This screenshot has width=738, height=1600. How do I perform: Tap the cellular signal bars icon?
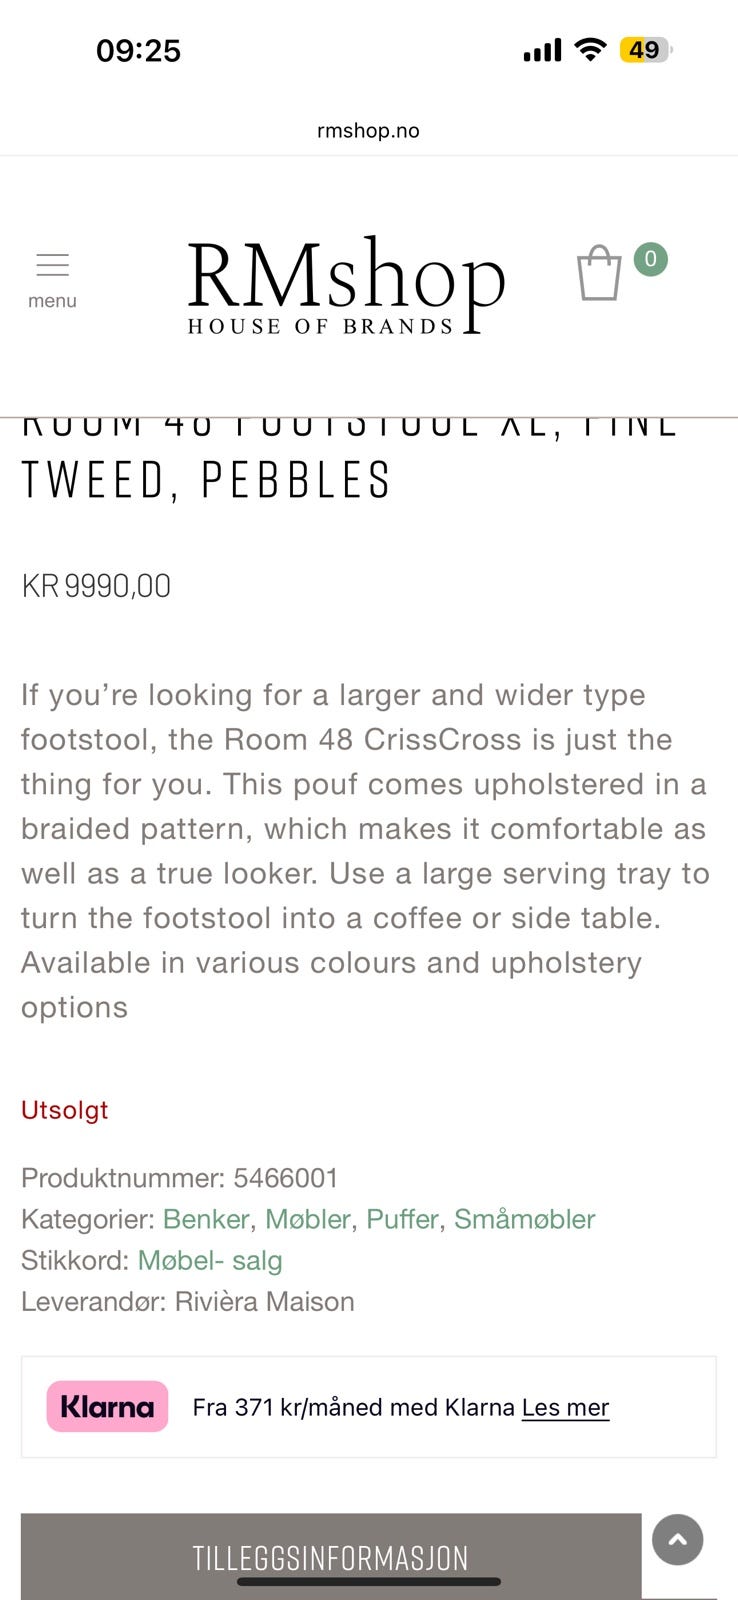pos(542,50)
